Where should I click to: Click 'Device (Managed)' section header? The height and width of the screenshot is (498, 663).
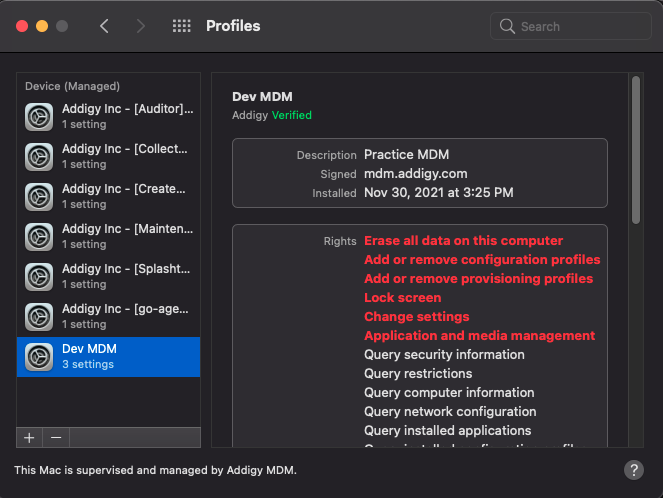[72, 86]
